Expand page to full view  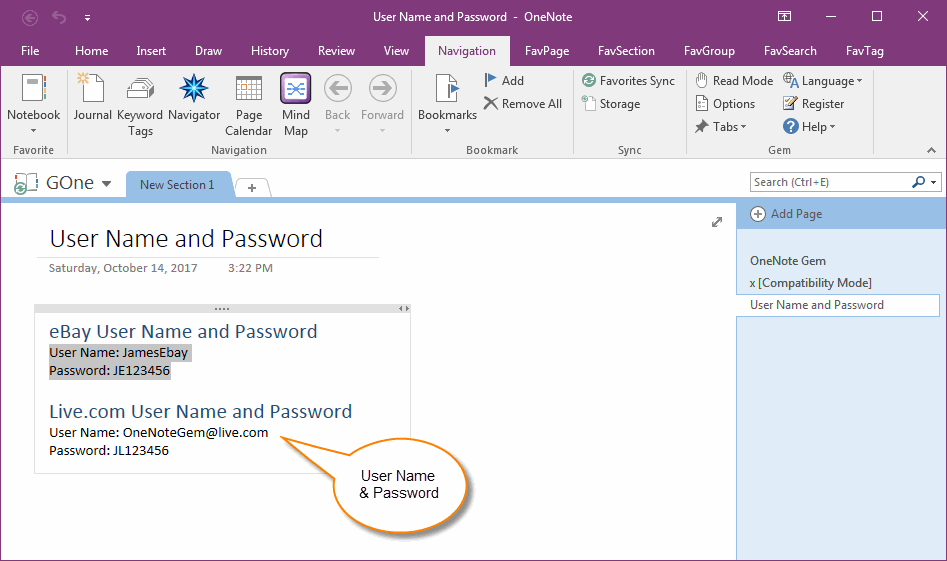(x=716, y=222)
